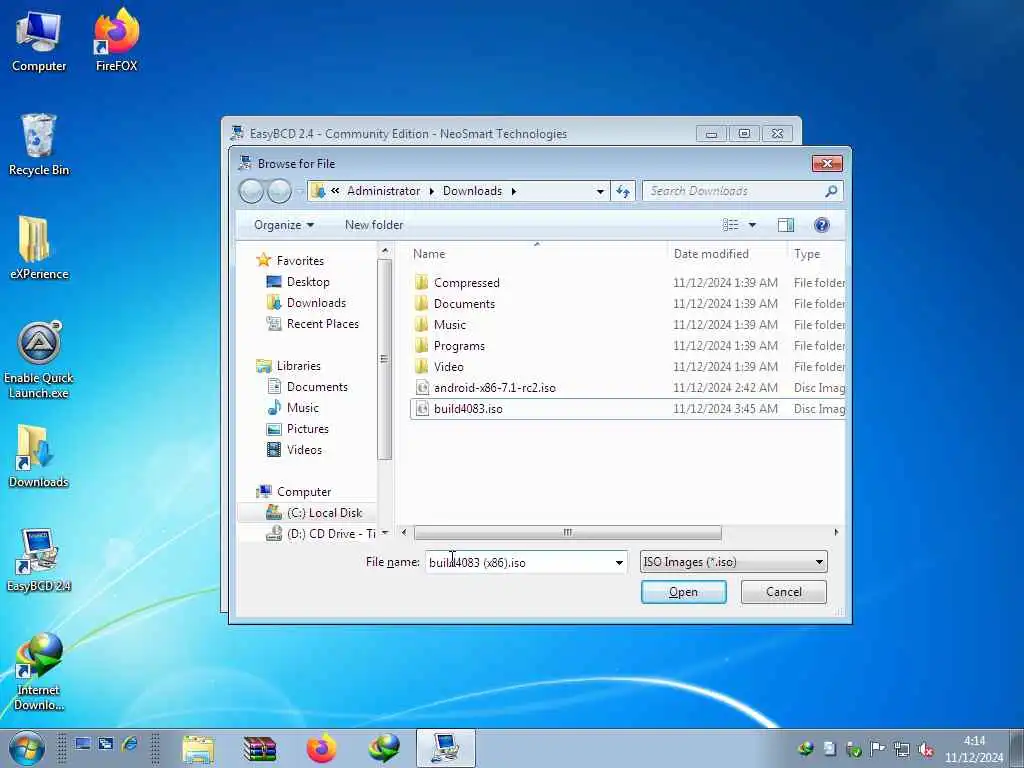Click the network tray icon
This screenshot has height=768, width=1024.
coord(902,750)
